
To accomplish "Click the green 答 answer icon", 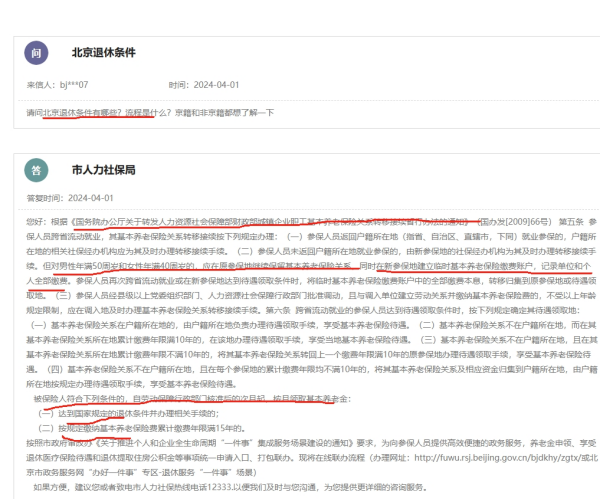I will [36, 170].
